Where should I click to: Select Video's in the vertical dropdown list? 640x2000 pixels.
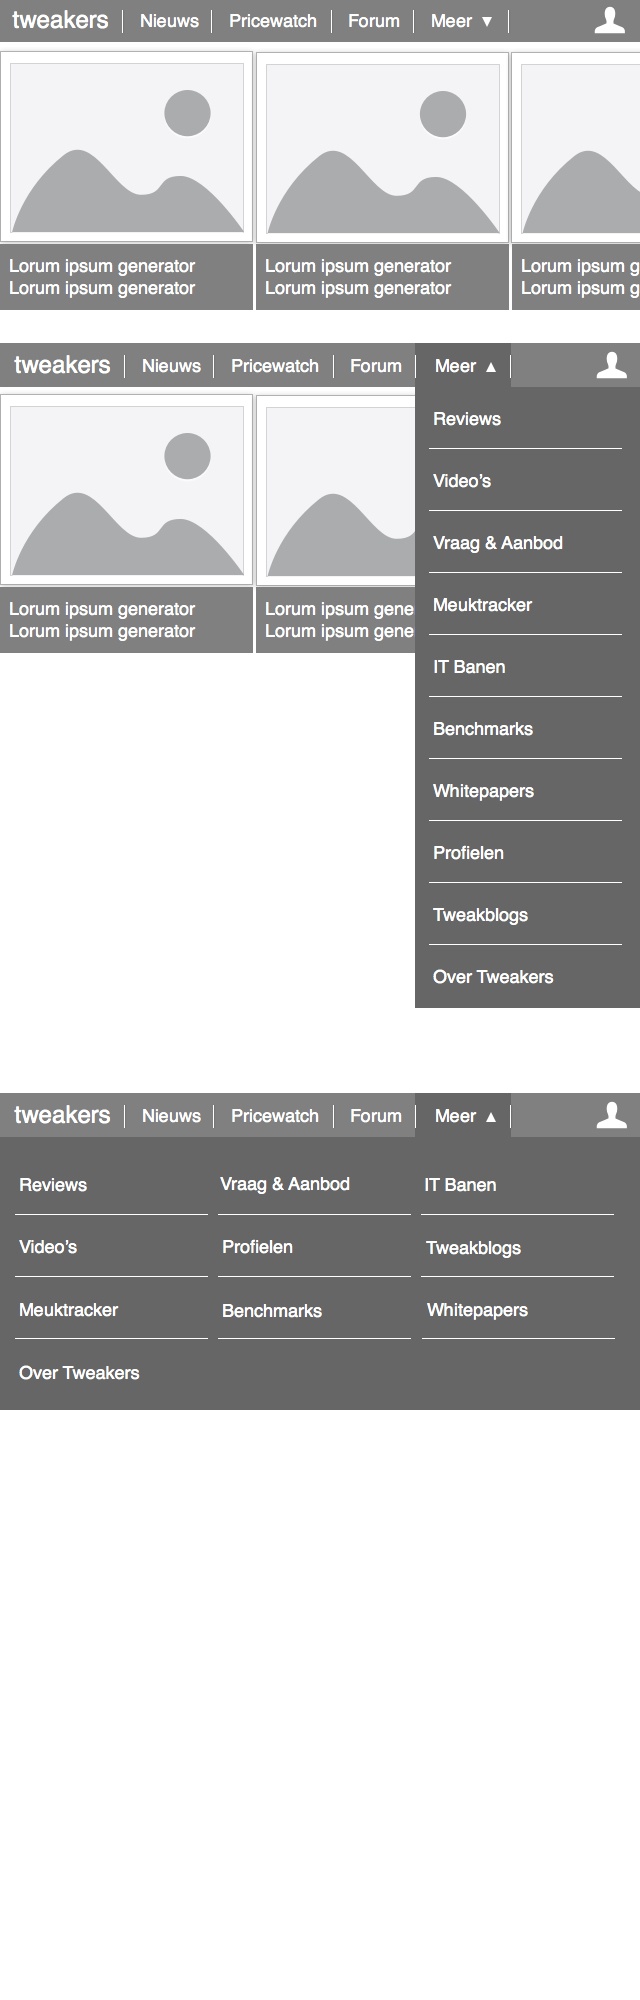pos(462,481)
